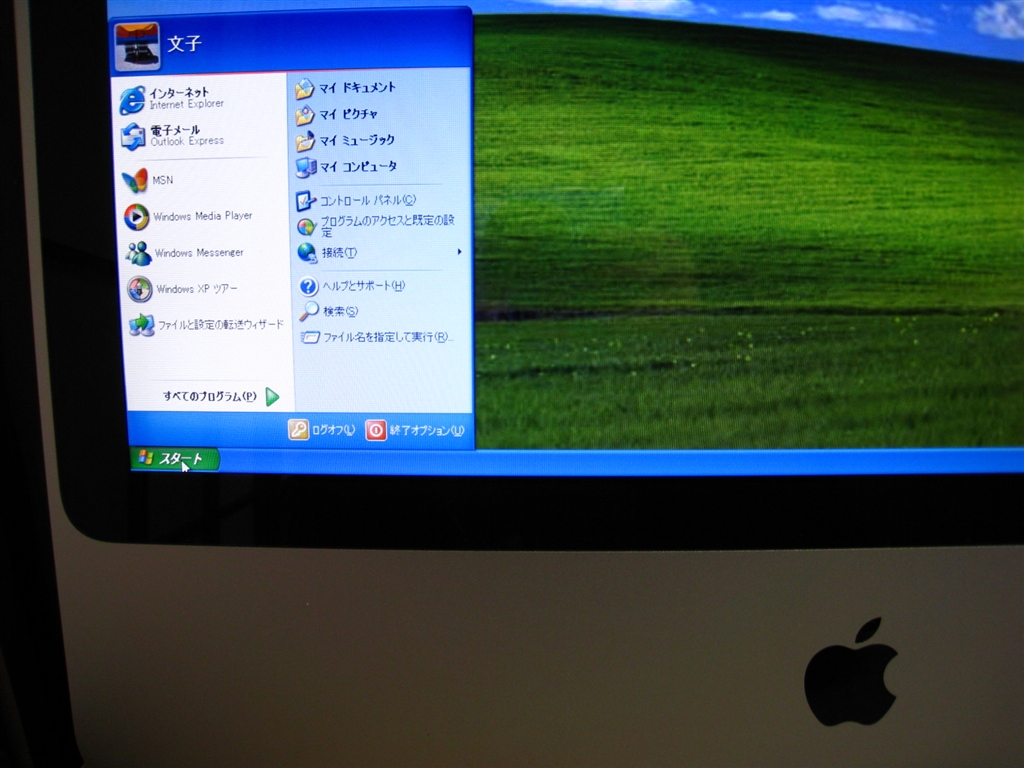This screenshot has height=768, width=1024.
Task: Open the マイ ミュージック folder icon
Action: 305,141
